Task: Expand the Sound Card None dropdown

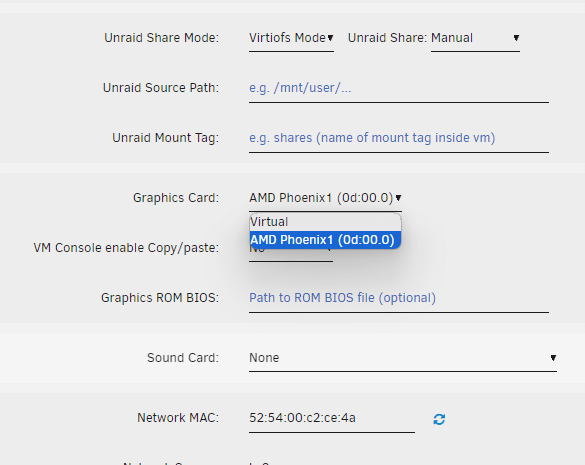Action: (403, 358)
